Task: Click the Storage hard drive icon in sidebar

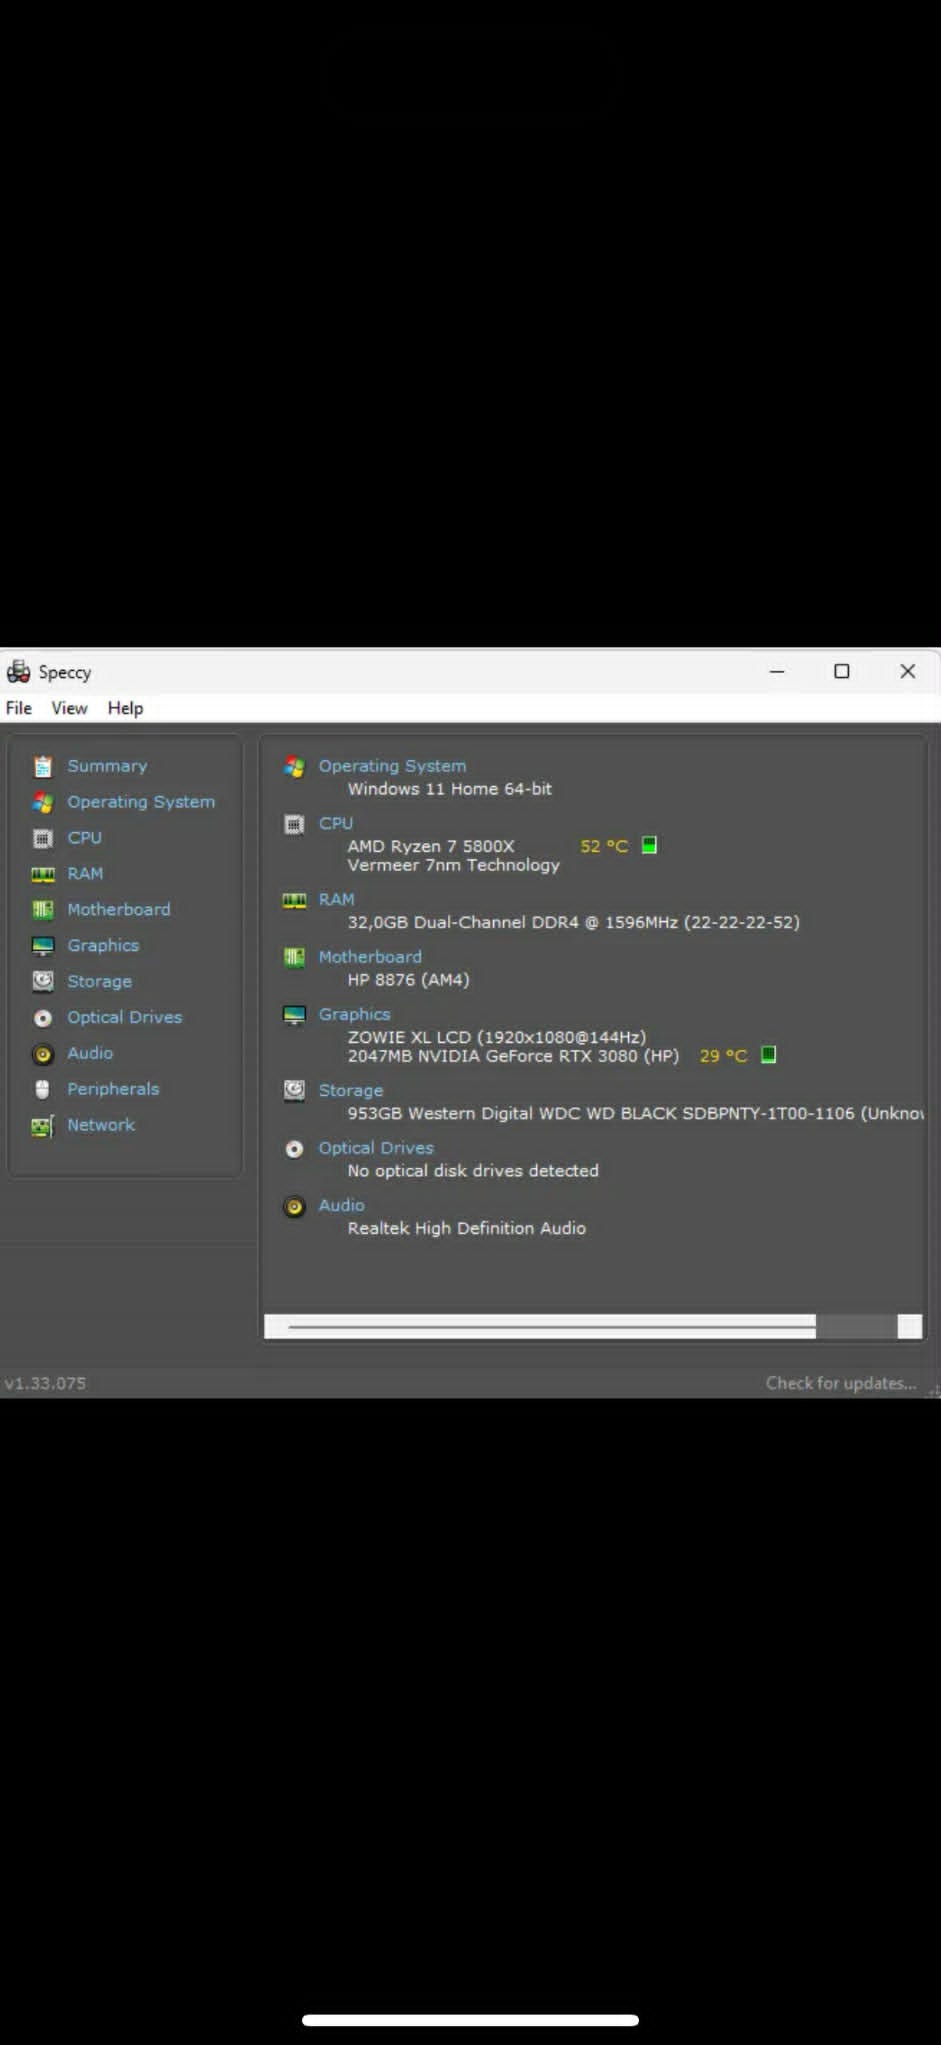Action: (42, 981)
